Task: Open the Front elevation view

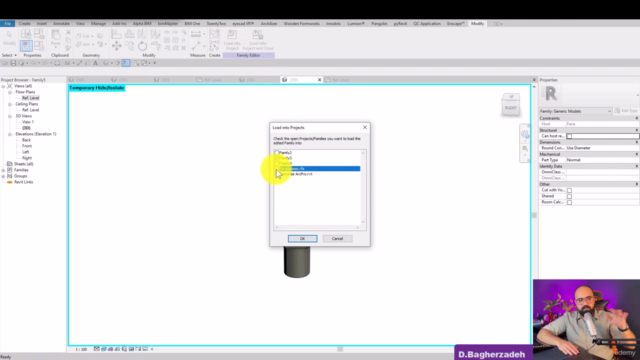Action: [27, 146]
